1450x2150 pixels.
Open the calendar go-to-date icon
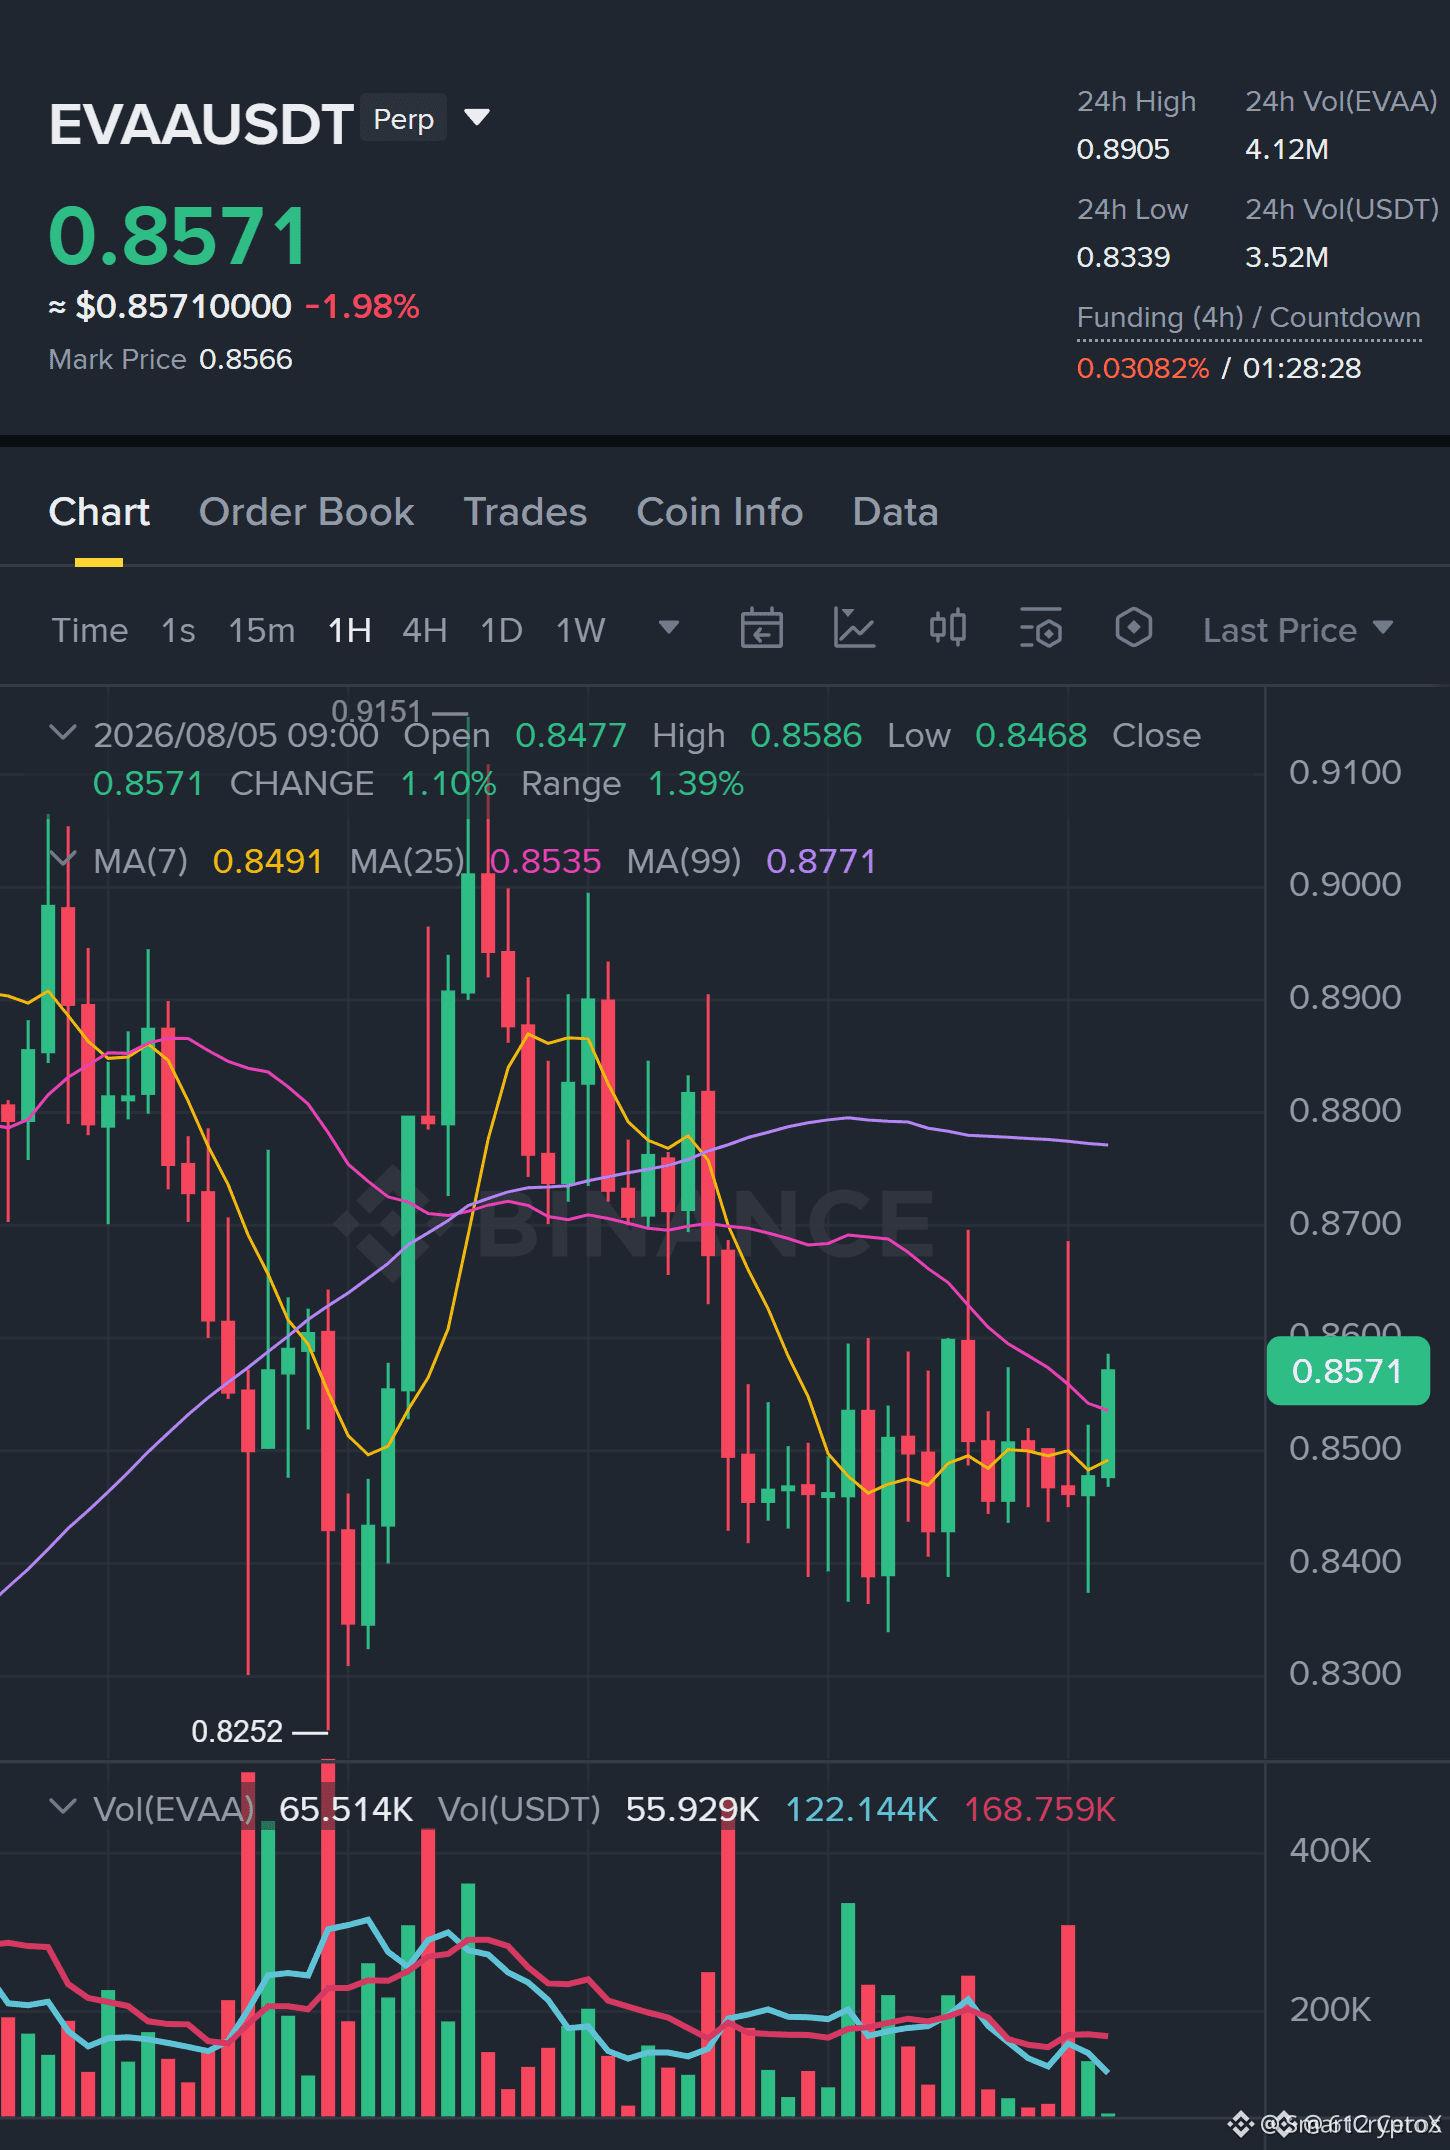click(x=761, y=629)
